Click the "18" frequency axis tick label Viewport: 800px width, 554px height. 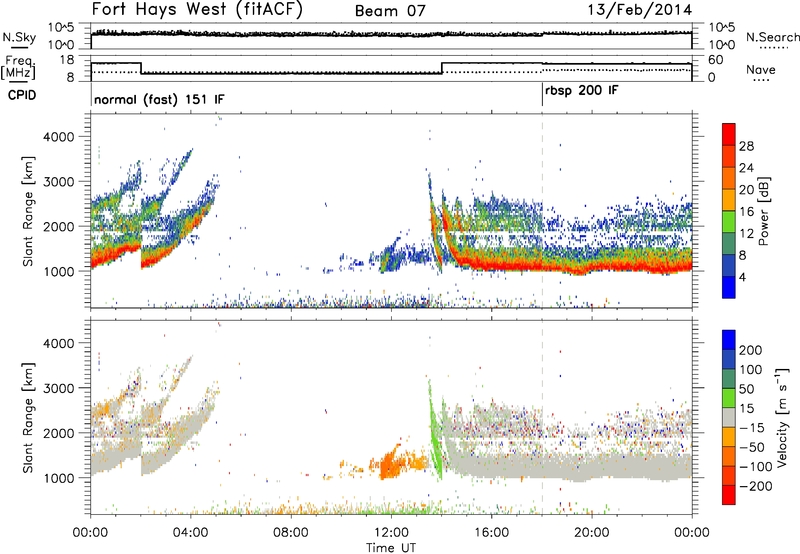pyautogui.click(x=66, y=60)
